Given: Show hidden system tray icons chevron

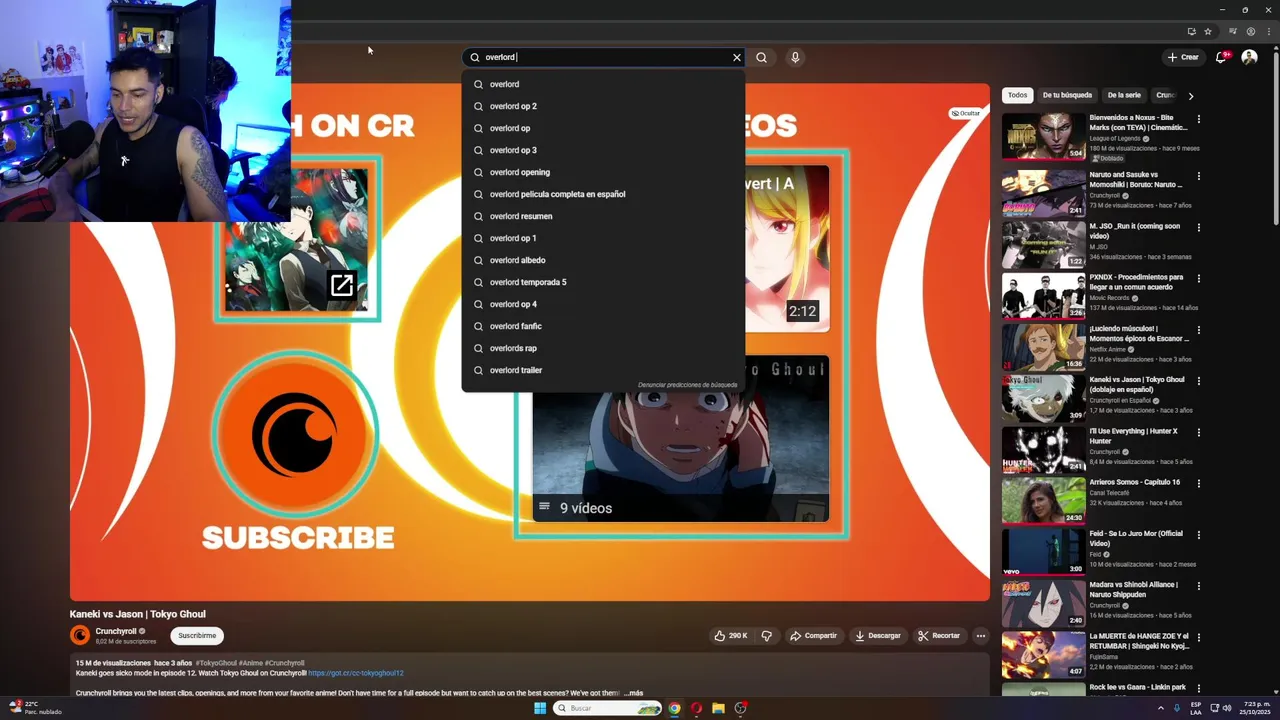Looking at the screenshot, I should click(1161, 708).
